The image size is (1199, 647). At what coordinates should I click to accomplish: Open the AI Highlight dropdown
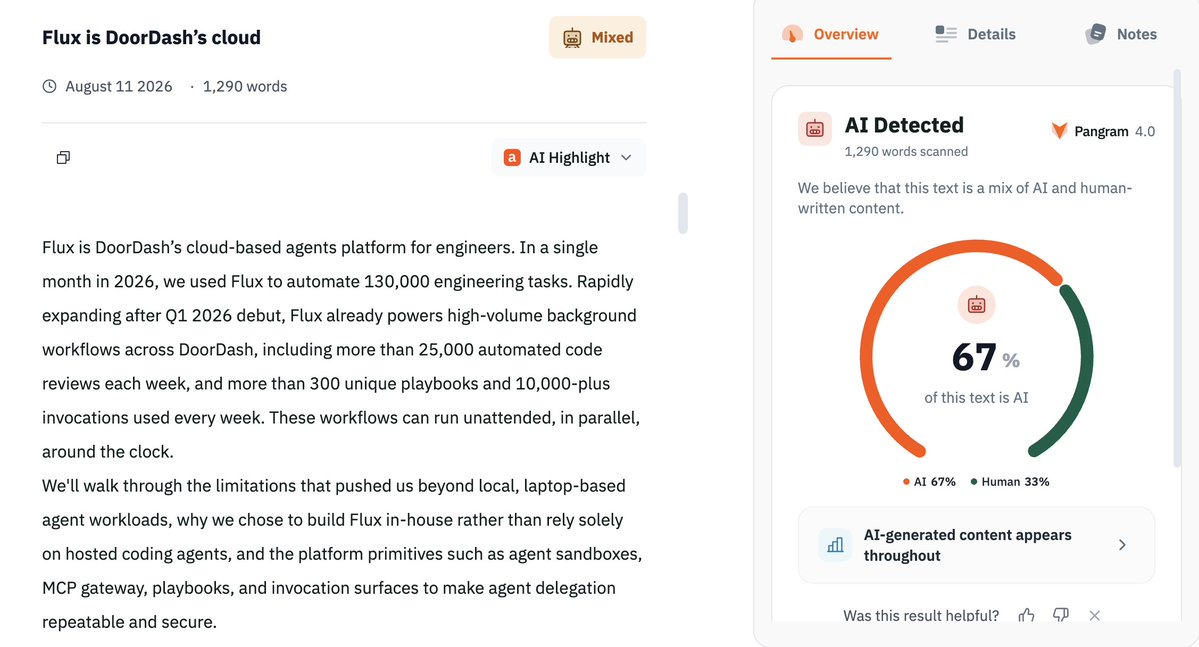point(569,158)
